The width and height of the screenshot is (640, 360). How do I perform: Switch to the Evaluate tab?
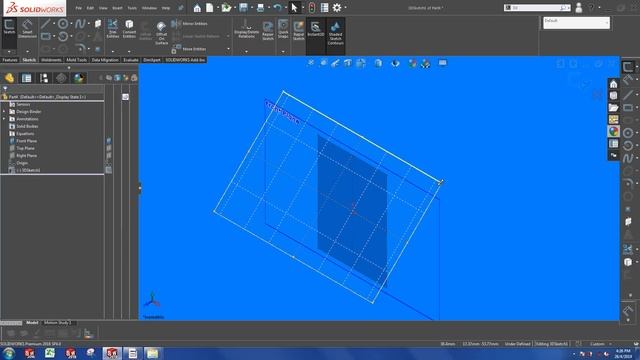click(131, 60)
